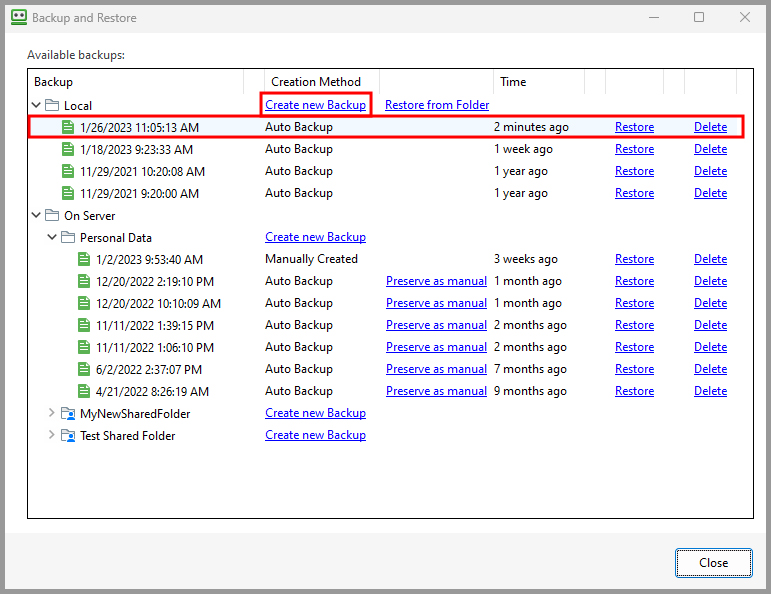
Task: Click the Close button
Action: 713,563
